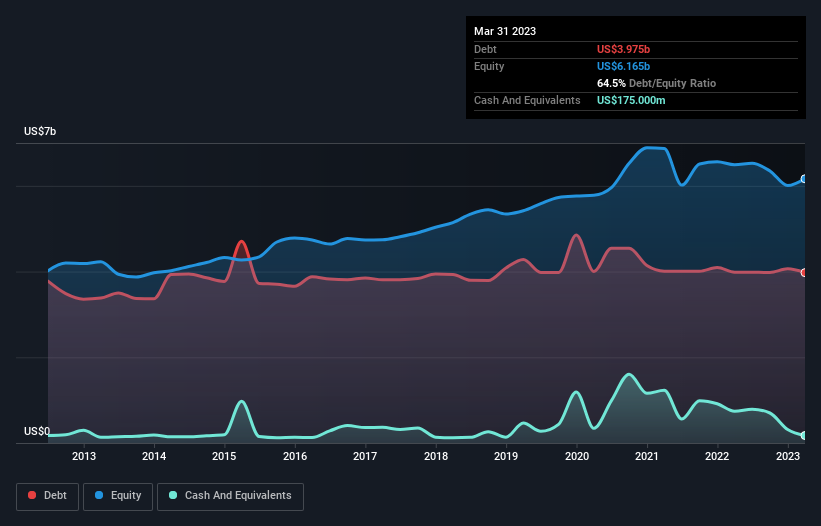Click the blue Equity legend dot
The image size is (821, 526).
[x=99, y=495]
